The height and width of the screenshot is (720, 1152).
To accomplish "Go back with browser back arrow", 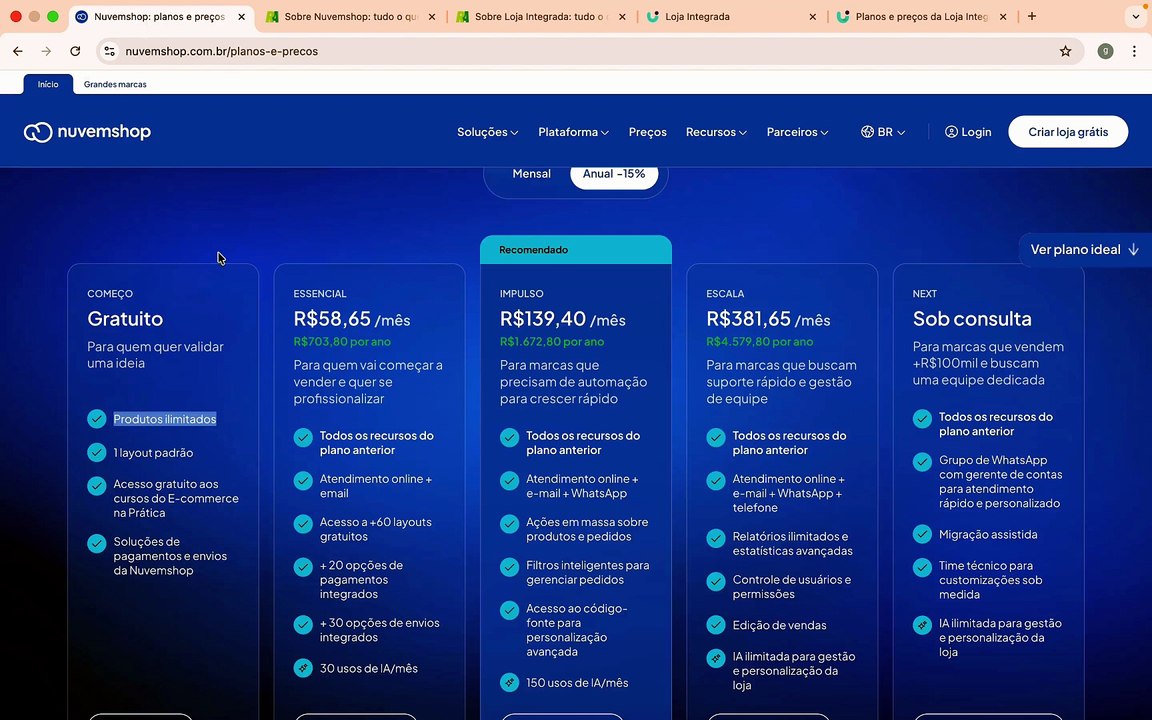I will click(x=18, y=51).
